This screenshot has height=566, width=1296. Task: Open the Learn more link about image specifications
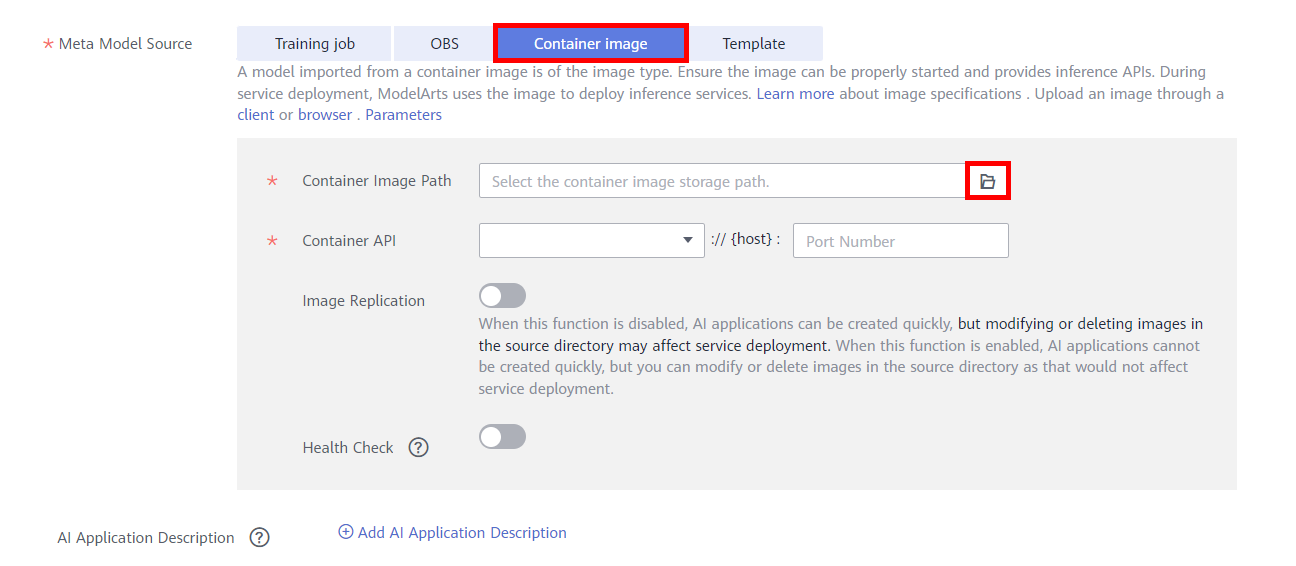tap(795, 94)
